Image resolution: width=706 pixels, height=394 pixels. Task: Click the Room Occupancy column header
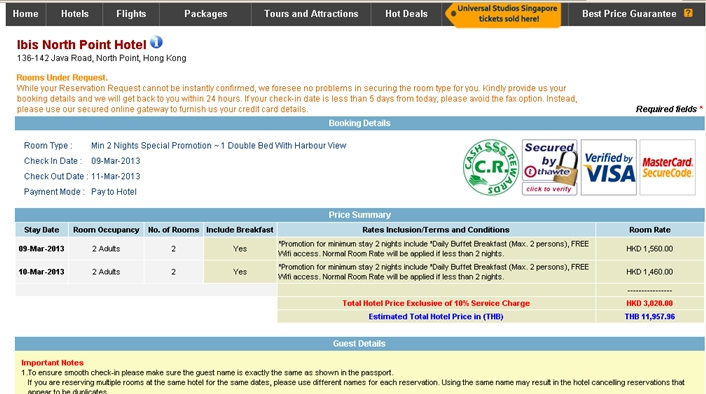[x=106, y=230]
